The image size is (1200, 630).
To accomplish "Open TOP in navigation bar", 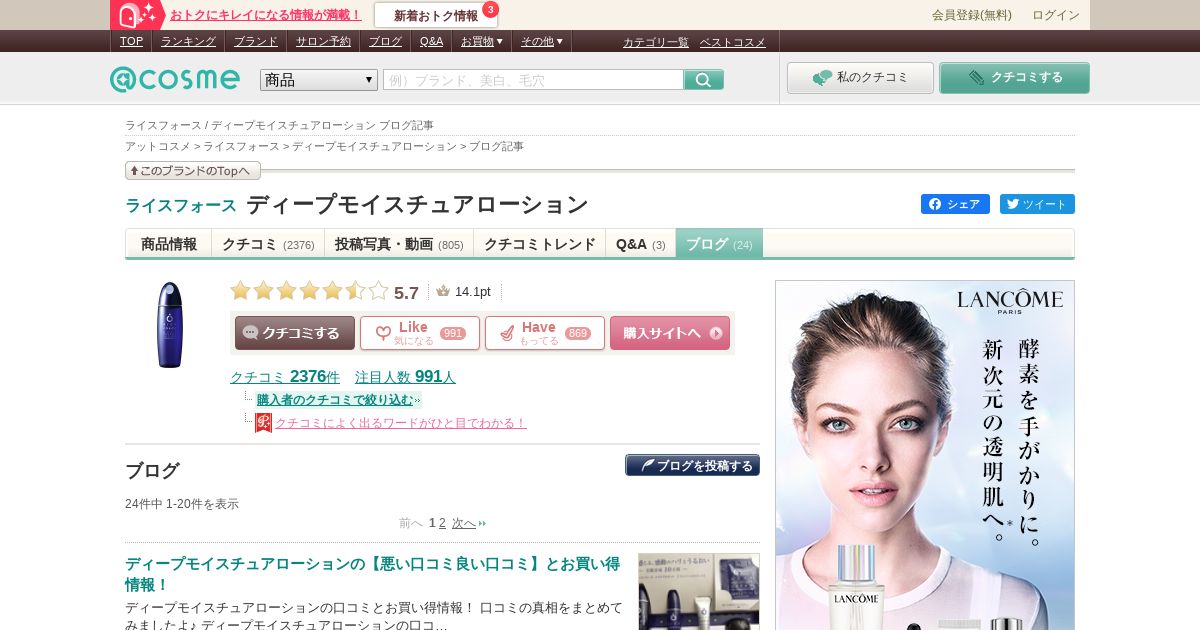I will point(131,41).
